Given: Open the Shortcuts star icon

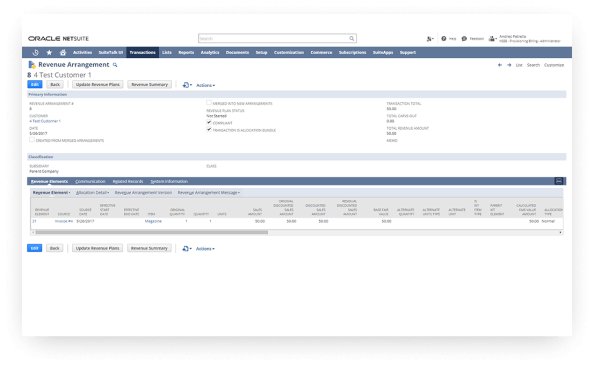Looking at the screenshot, I should coord(49,53).
